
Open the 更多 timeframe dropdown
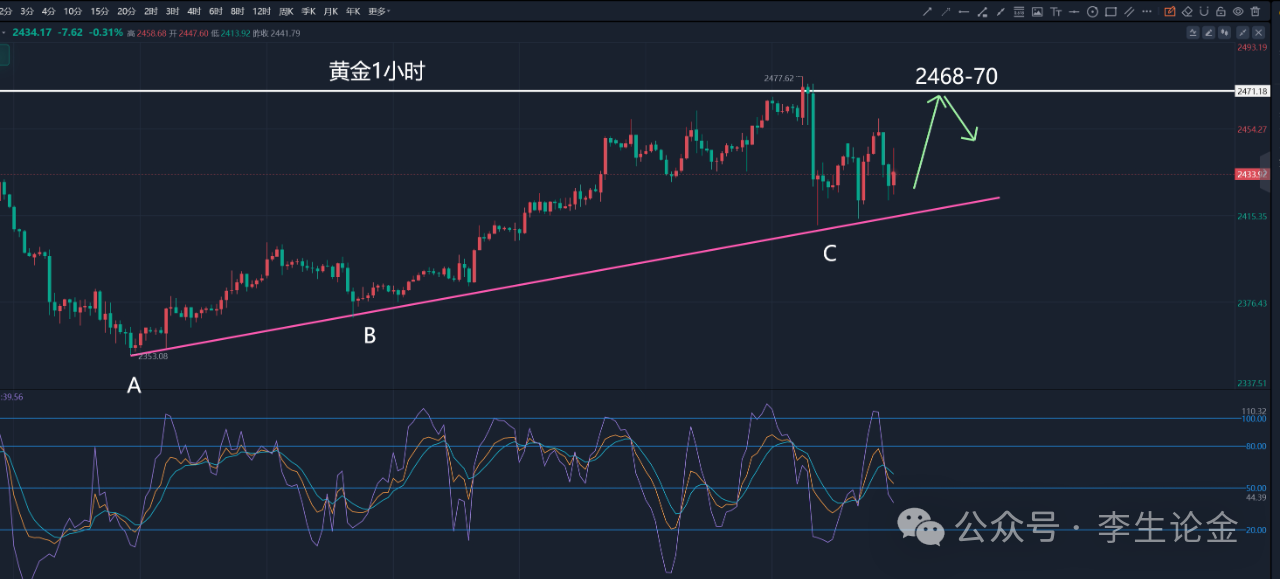tap(378, 12)
